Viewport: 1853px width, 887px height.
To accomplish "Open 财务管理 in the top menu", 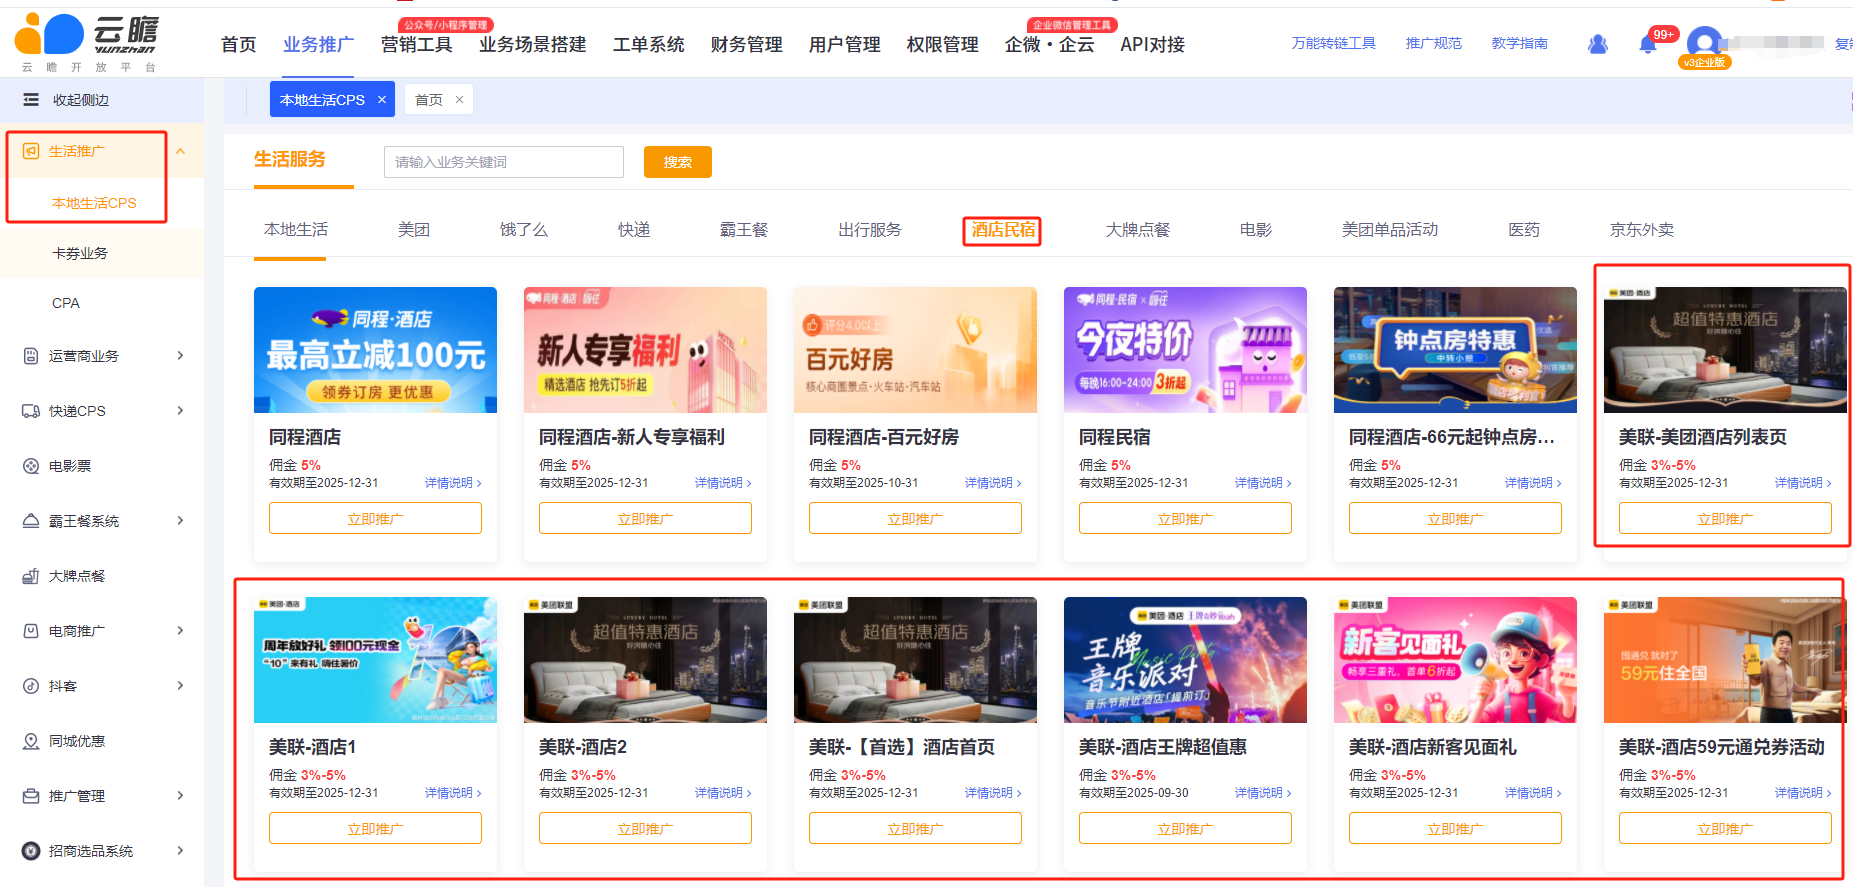I will point(746,45).
